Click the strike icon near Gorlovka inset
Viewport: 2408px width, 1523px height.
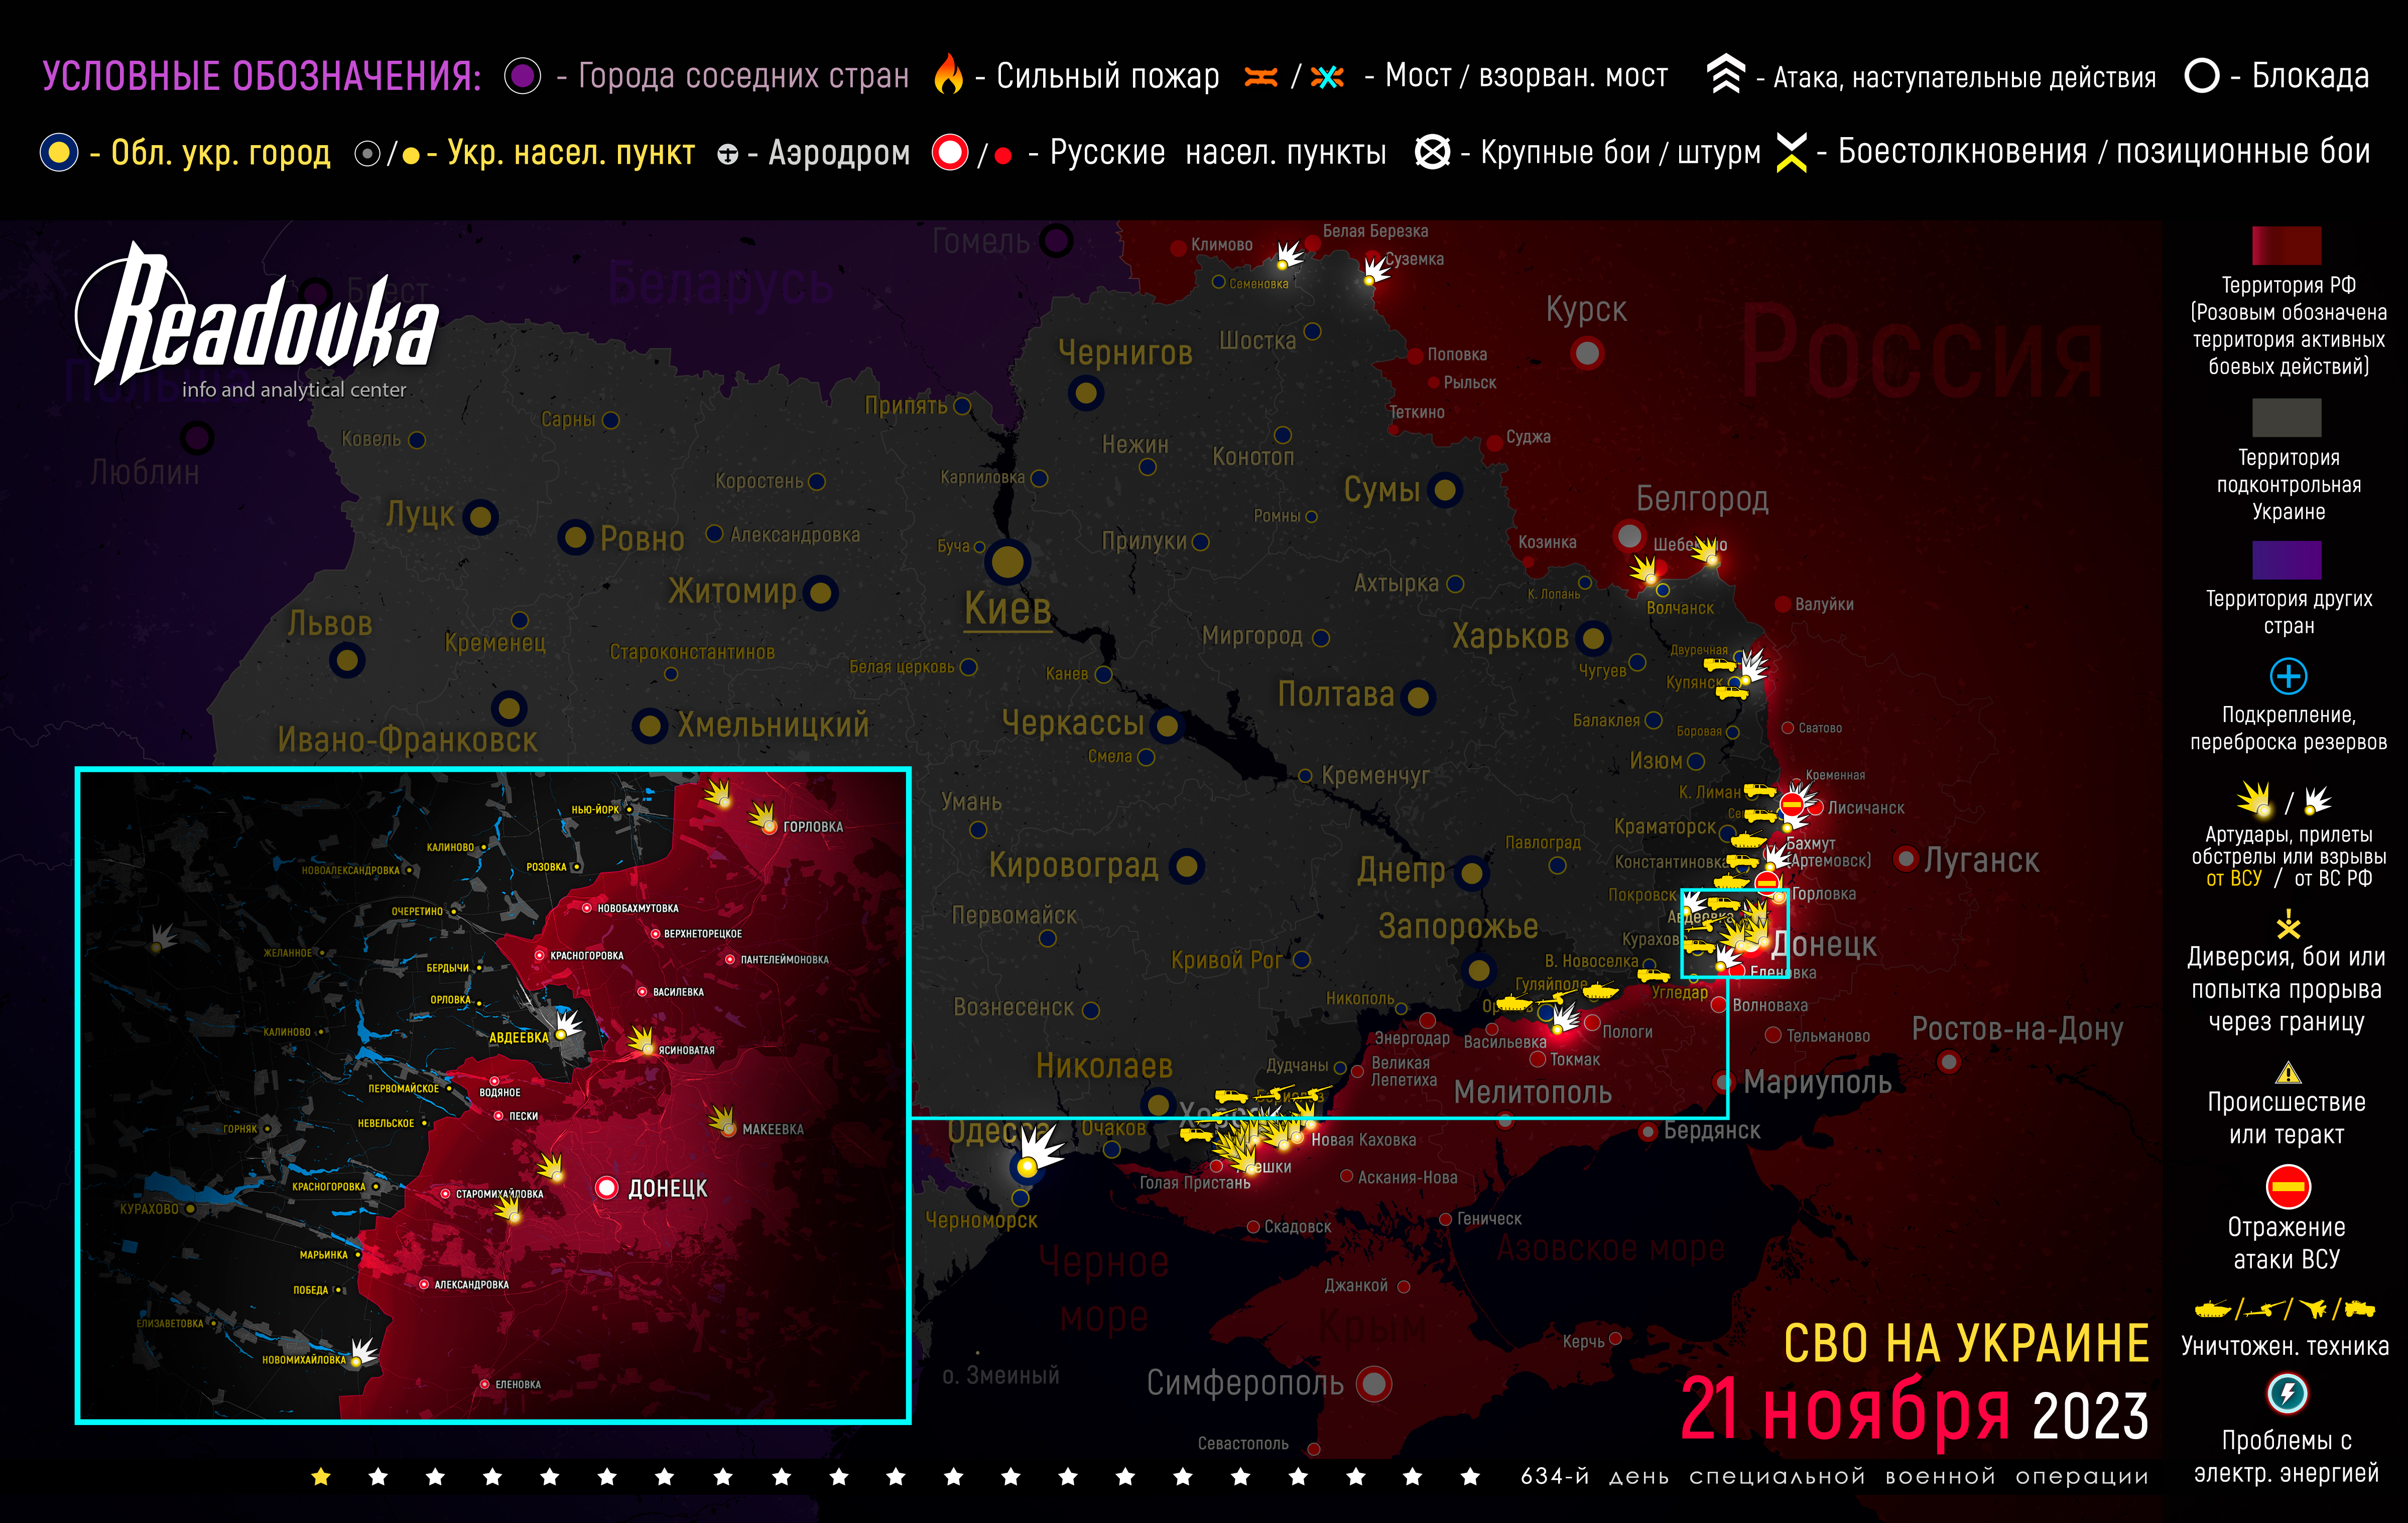click(x=763, y=817)
